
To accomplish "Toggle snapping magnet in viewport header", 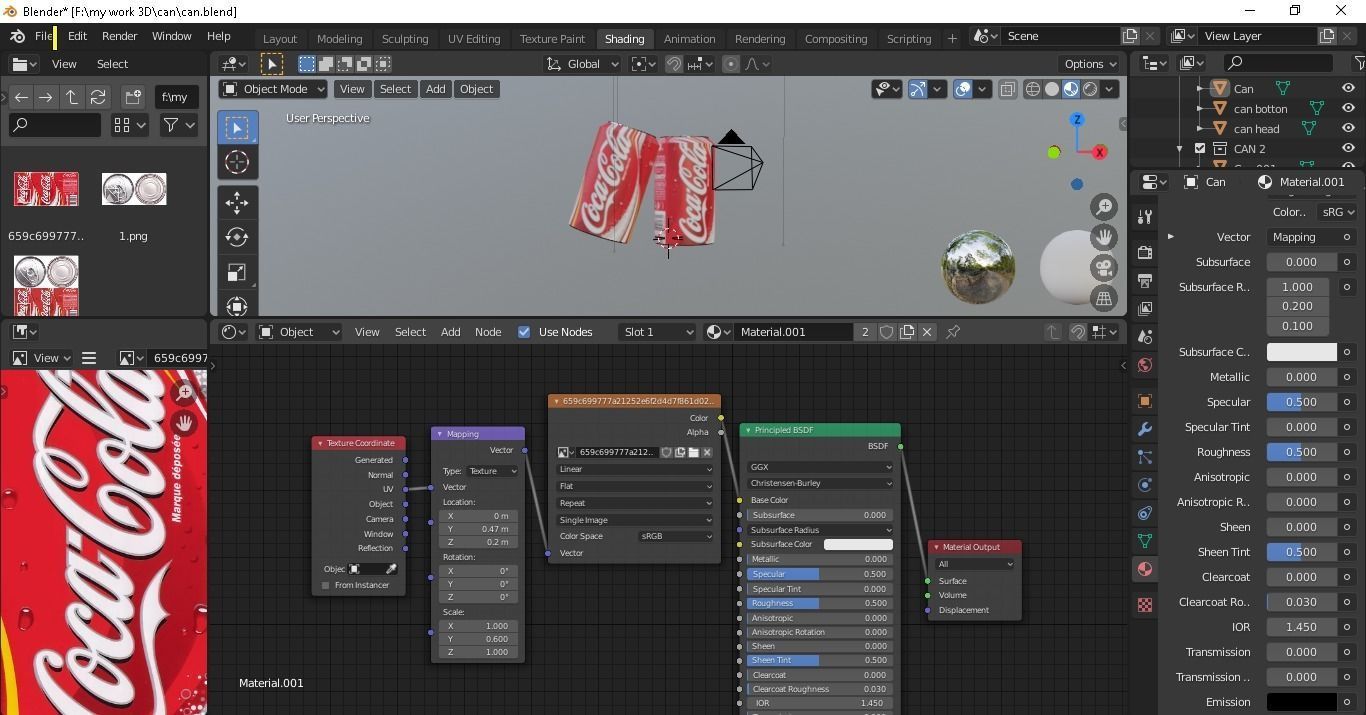I will click(675, 64).
